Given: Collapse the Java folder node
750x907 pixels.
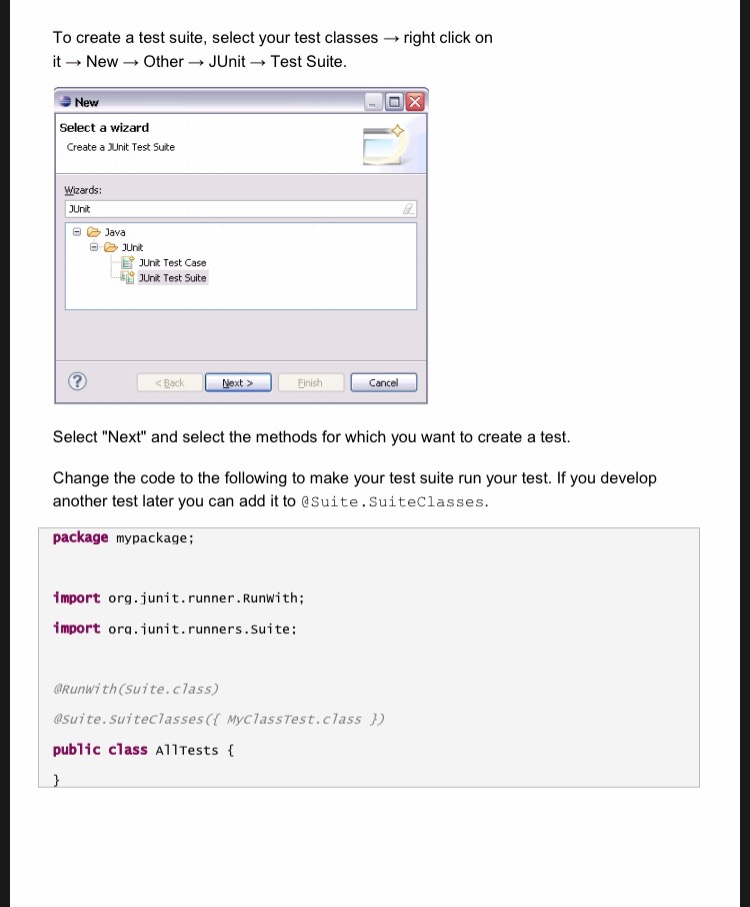Looking at the screenshot, I should [76, 231].
